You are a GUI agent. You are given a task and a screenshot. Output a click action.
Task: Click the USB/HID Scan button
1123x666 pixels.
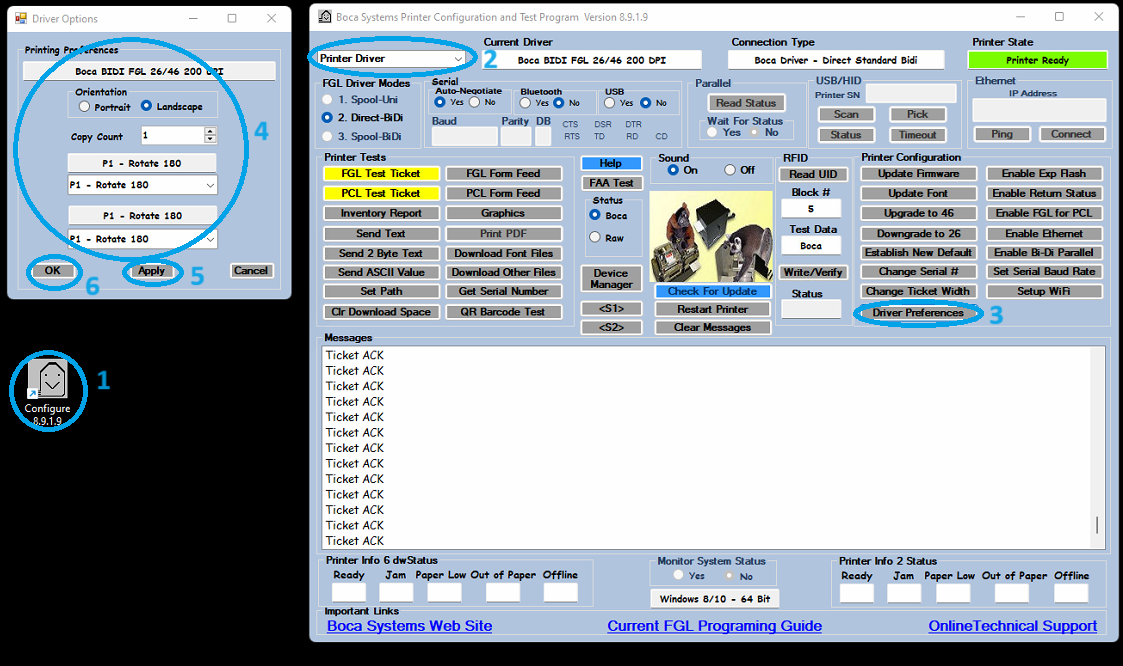click(x=846, y=115)
